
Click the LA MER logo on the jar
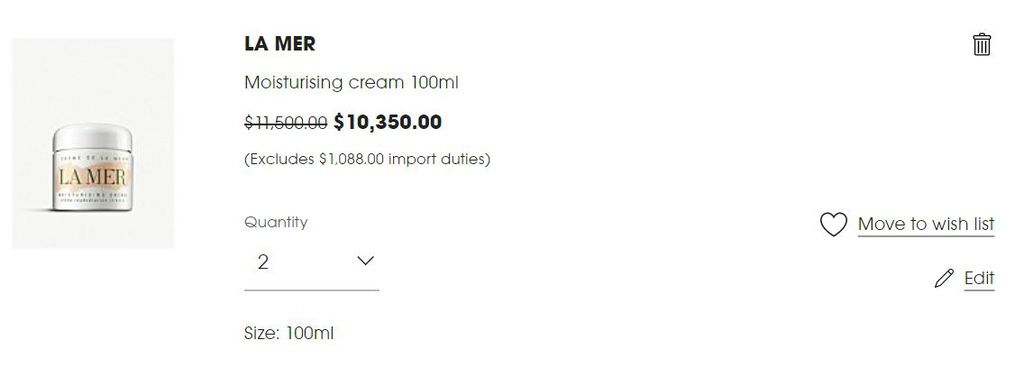click(x=92, y=177)
